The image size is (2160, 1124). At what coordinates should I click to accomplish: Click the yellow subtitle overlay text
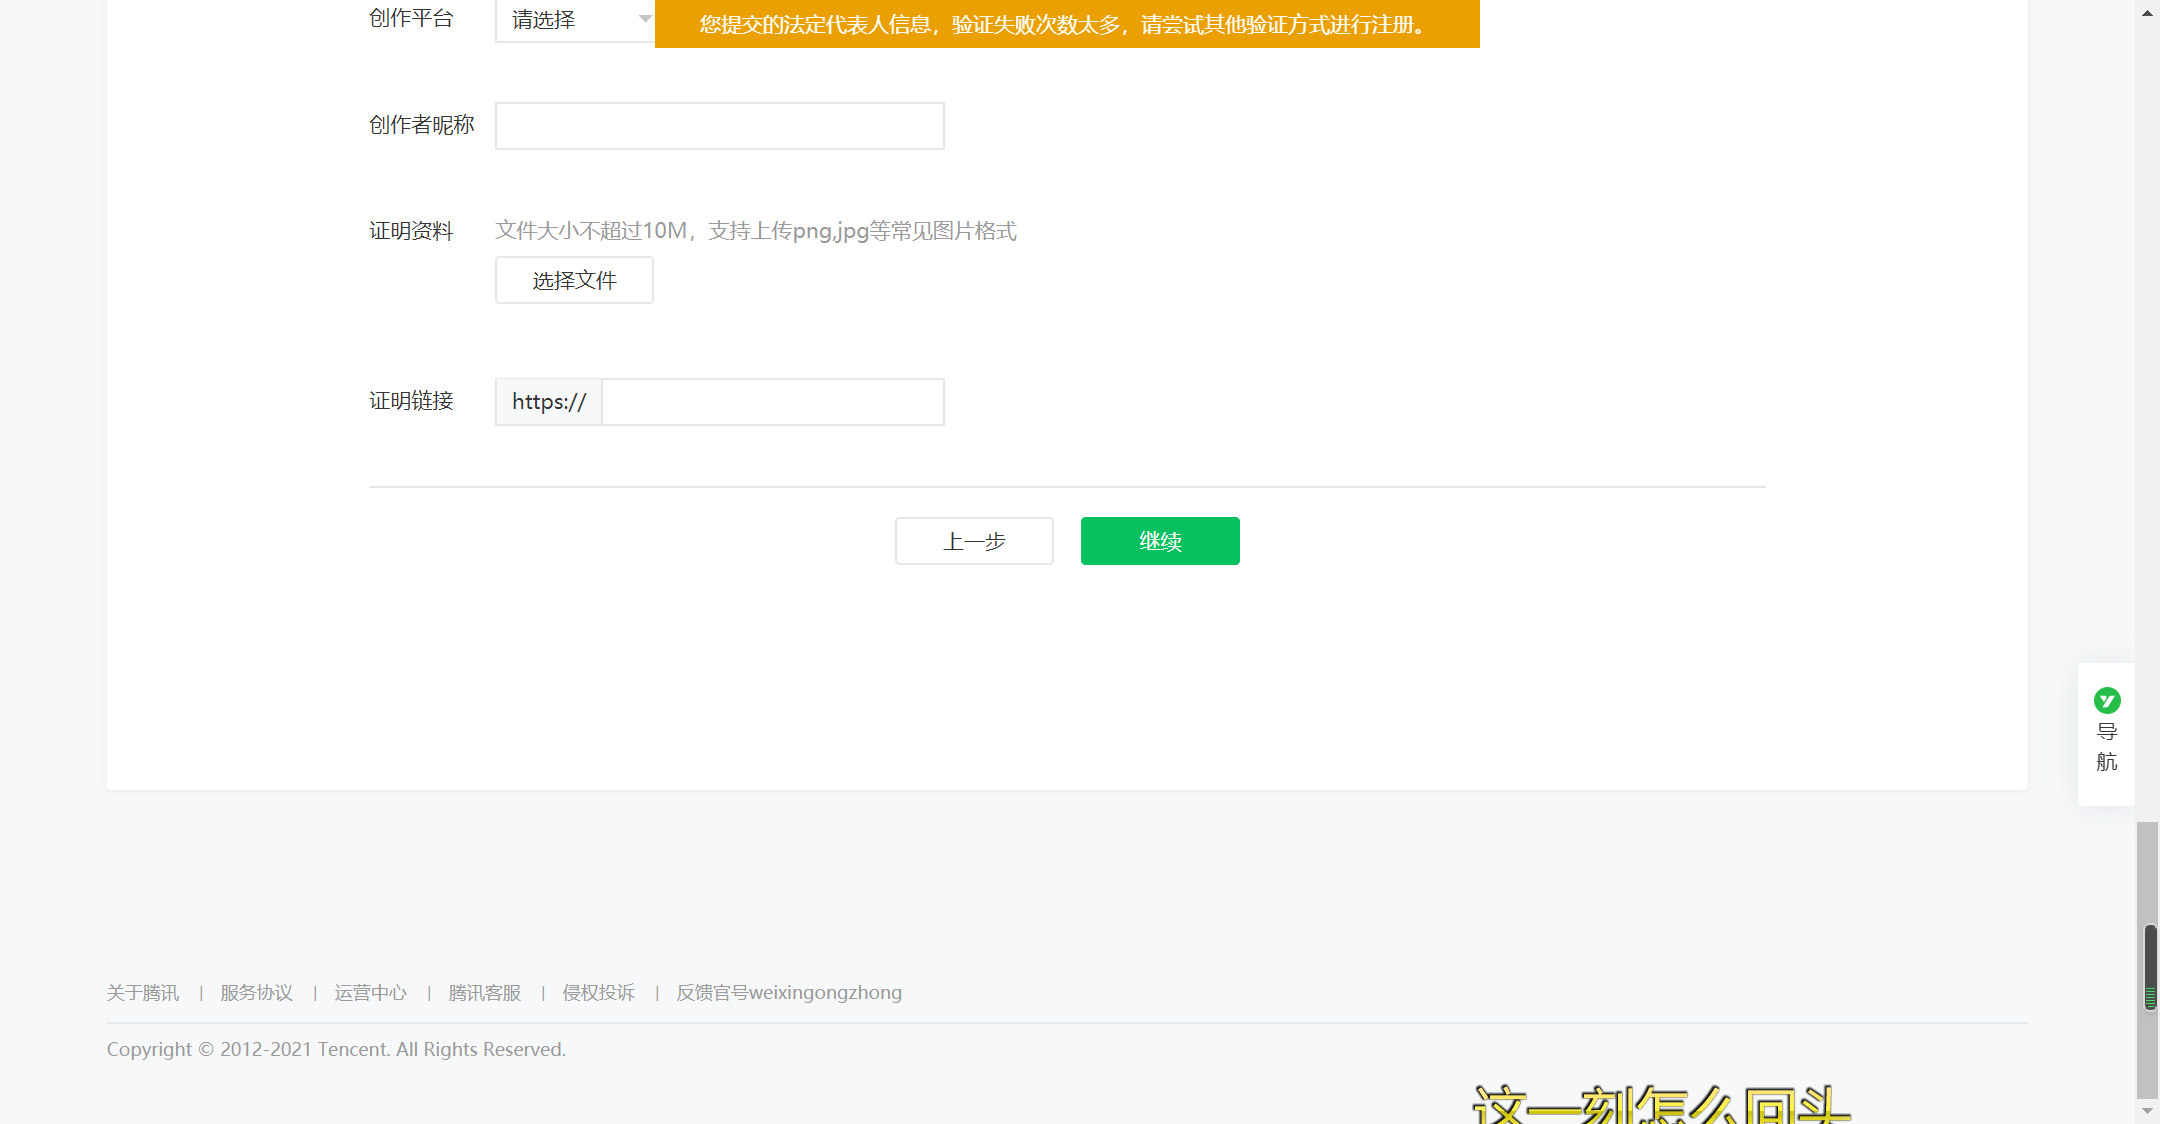1660,1106
